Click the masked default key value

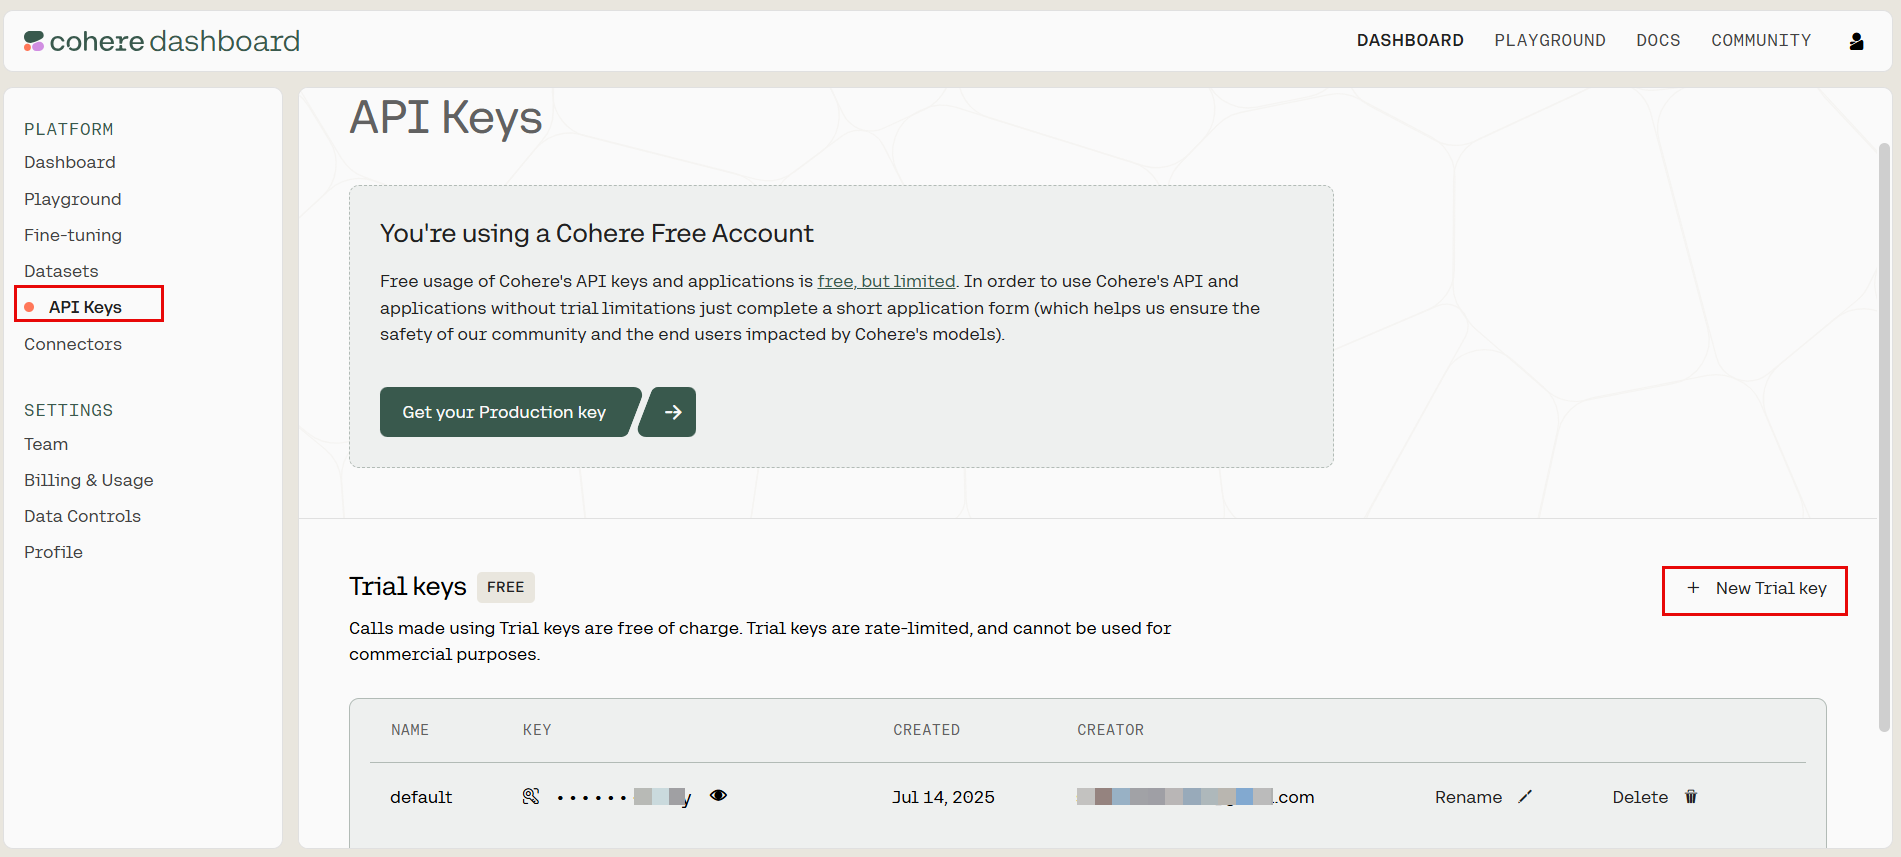[x=623, y=797]
